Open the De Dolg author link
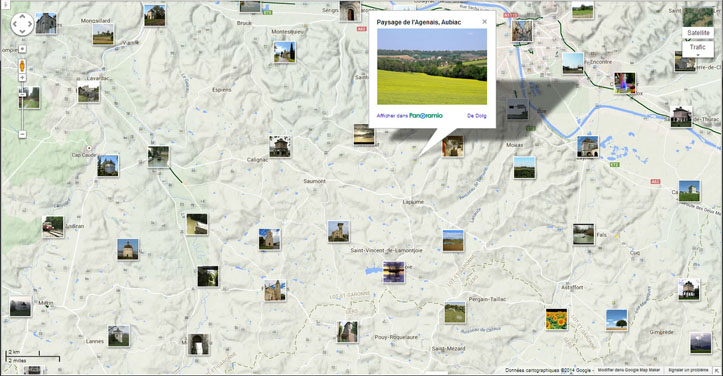This screenshot has width=723, height=376. (x=477, y=116)
